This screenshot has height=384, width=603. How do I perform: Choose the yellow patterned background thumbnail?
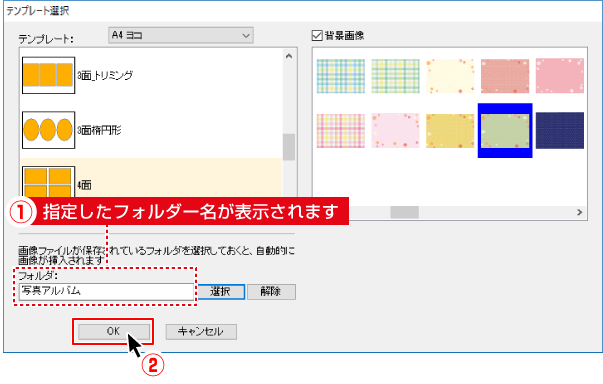tap(450, 131)
